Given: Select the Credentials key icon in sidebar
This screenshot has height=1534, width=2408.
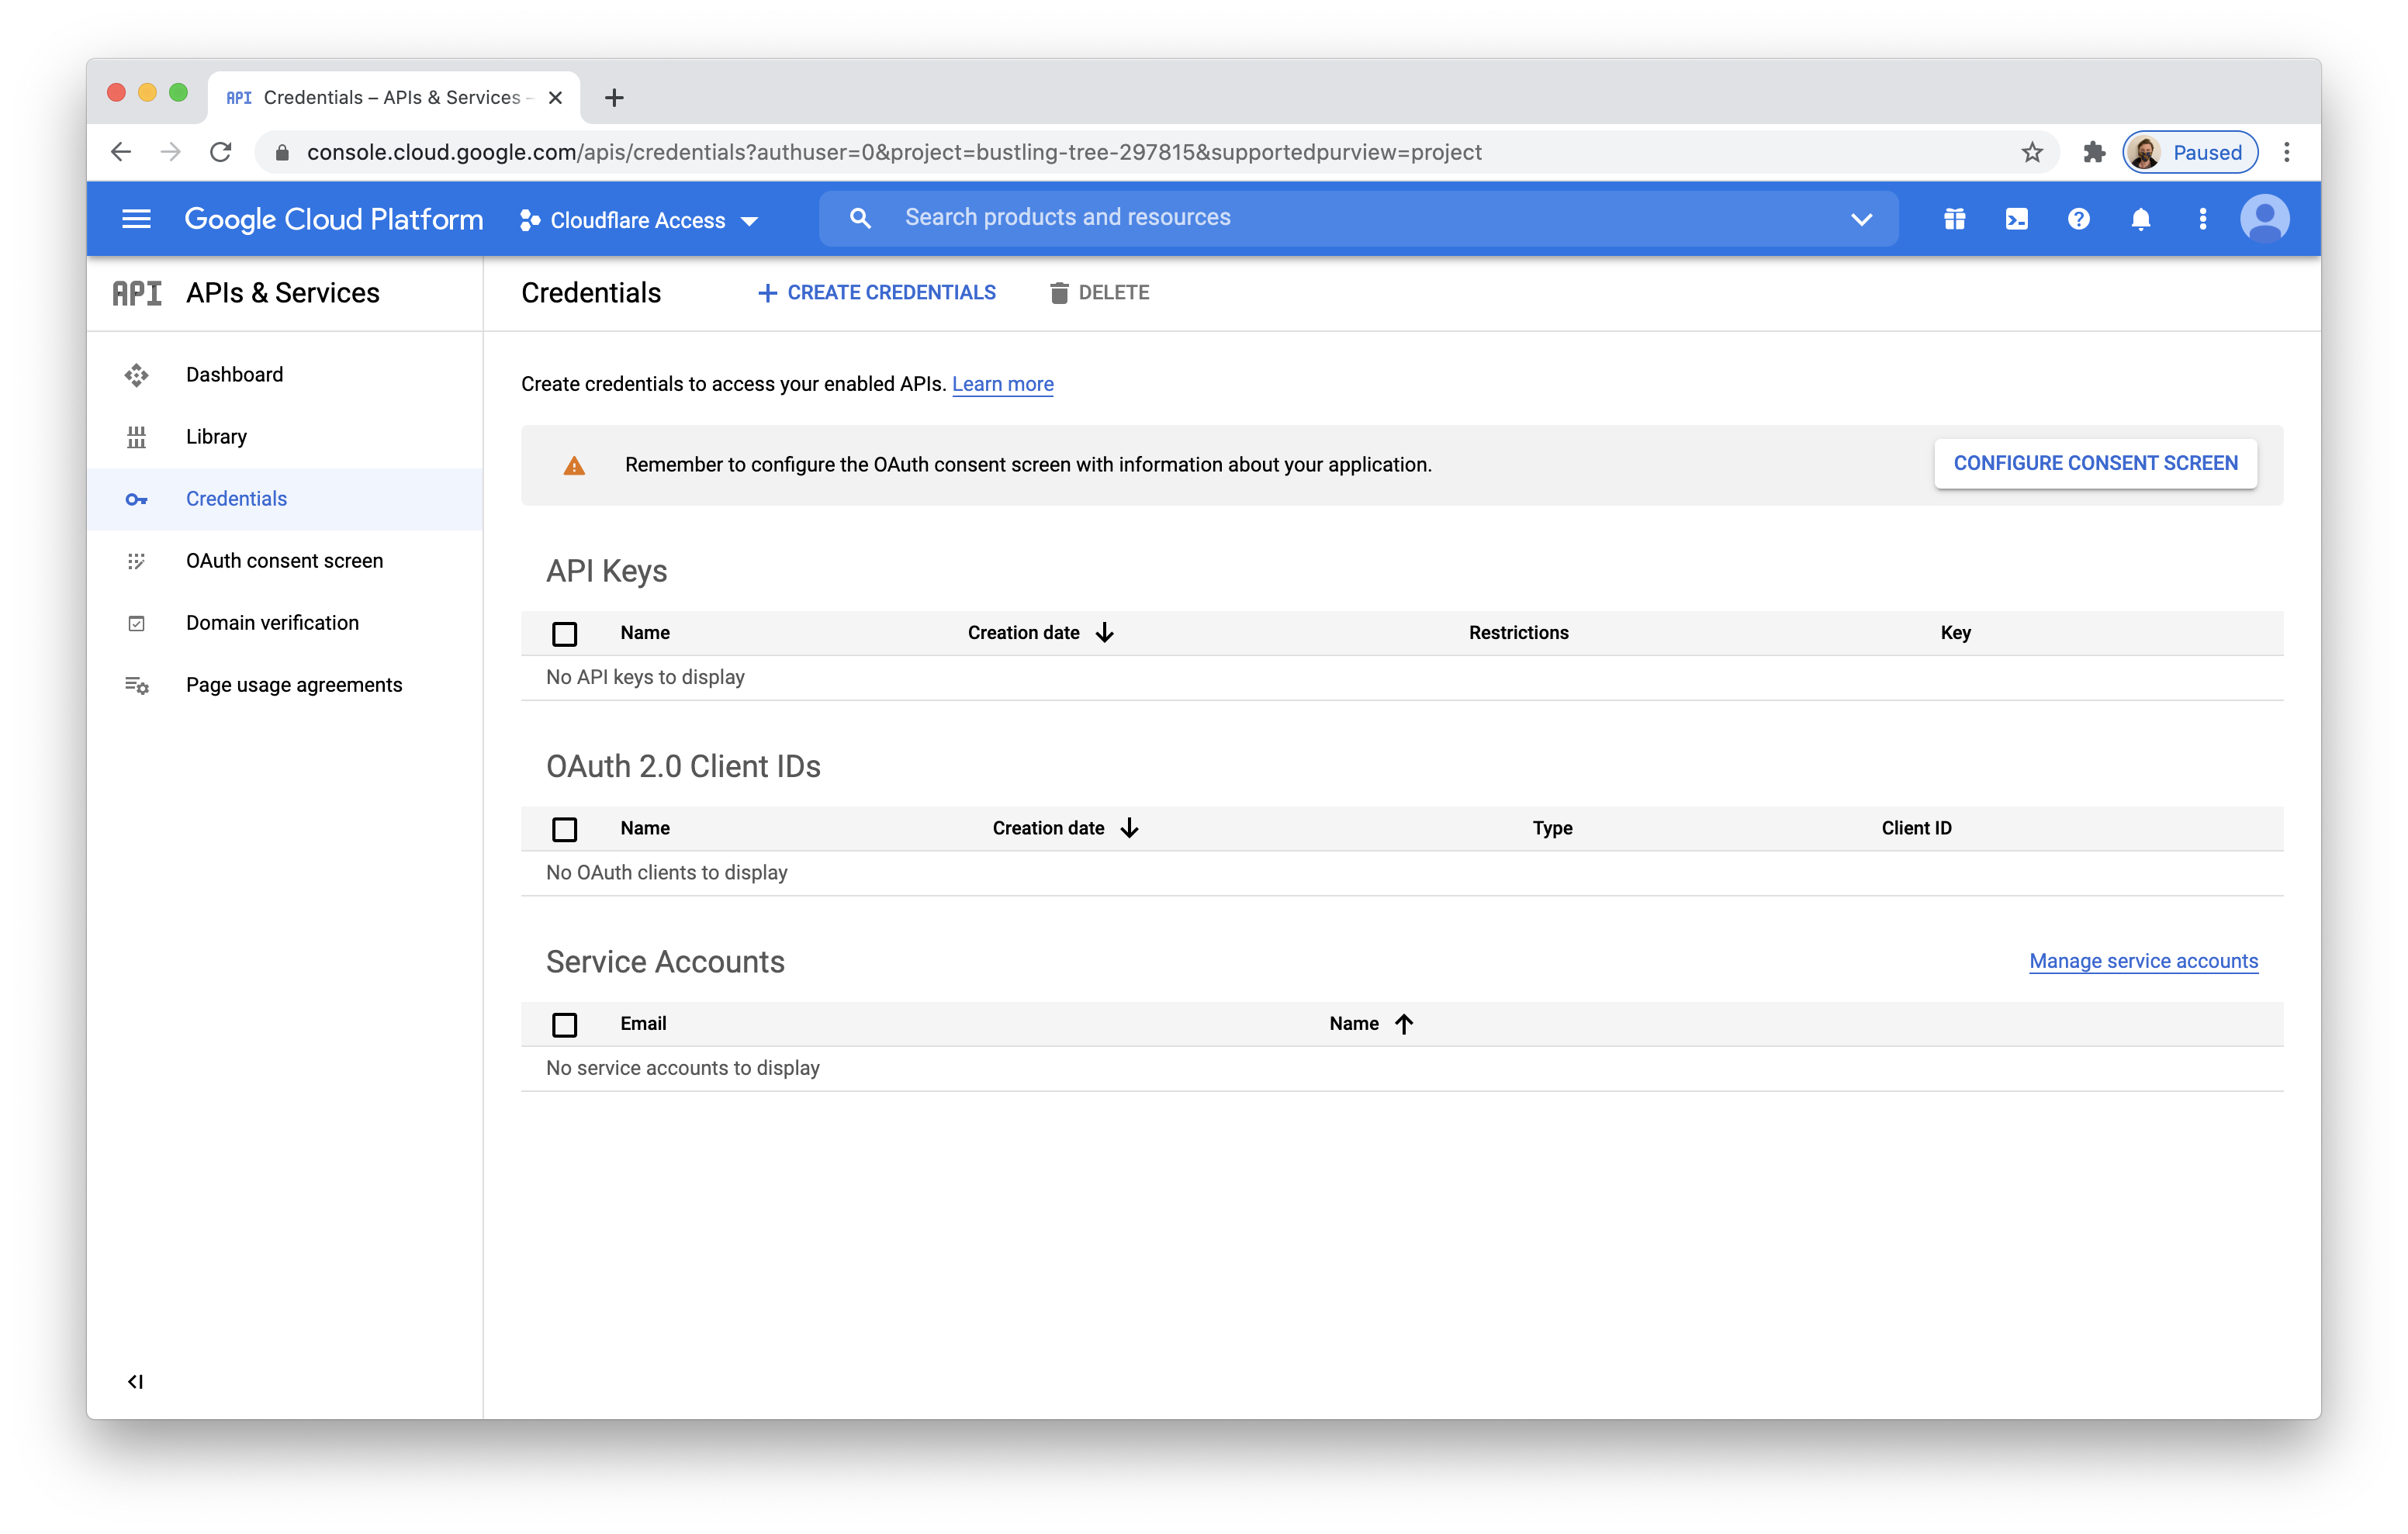Looking at the screenshot, I should coord(136,499).
